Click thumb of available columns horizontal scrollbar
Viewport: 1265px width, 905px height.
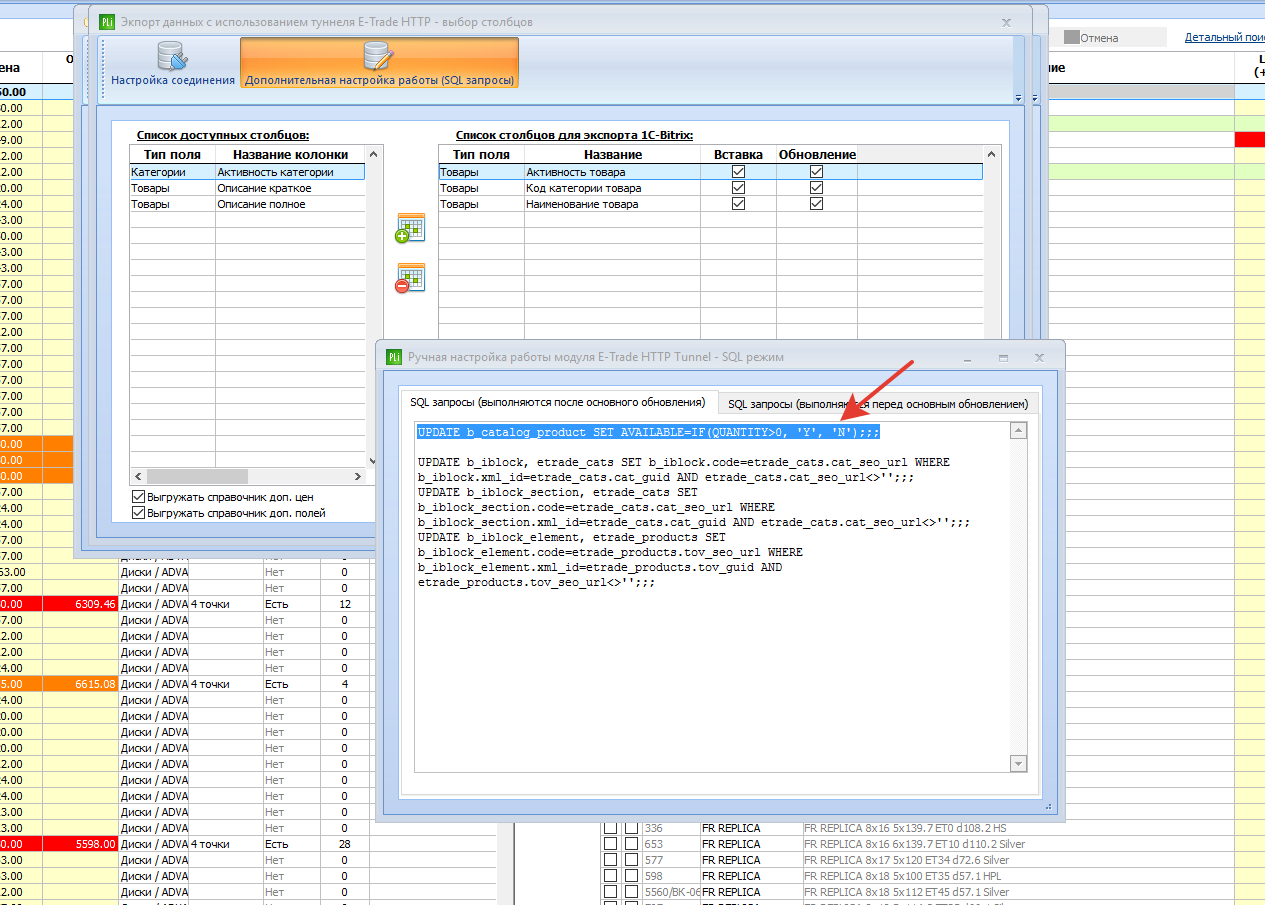(x=197, y=477)
